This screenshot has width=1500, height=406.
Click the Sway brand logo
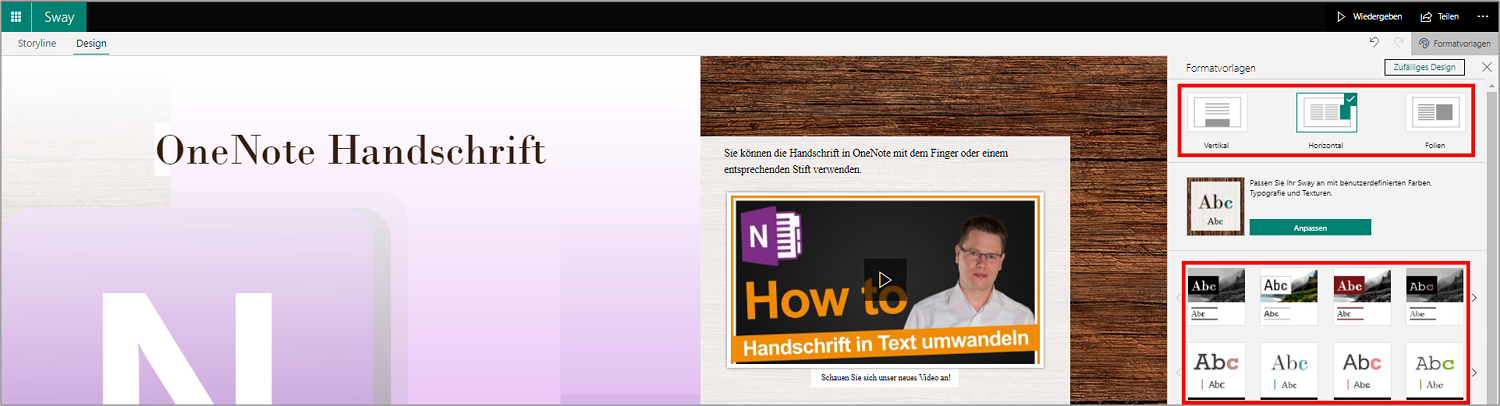pyautogui.click(x=59, y=17)
